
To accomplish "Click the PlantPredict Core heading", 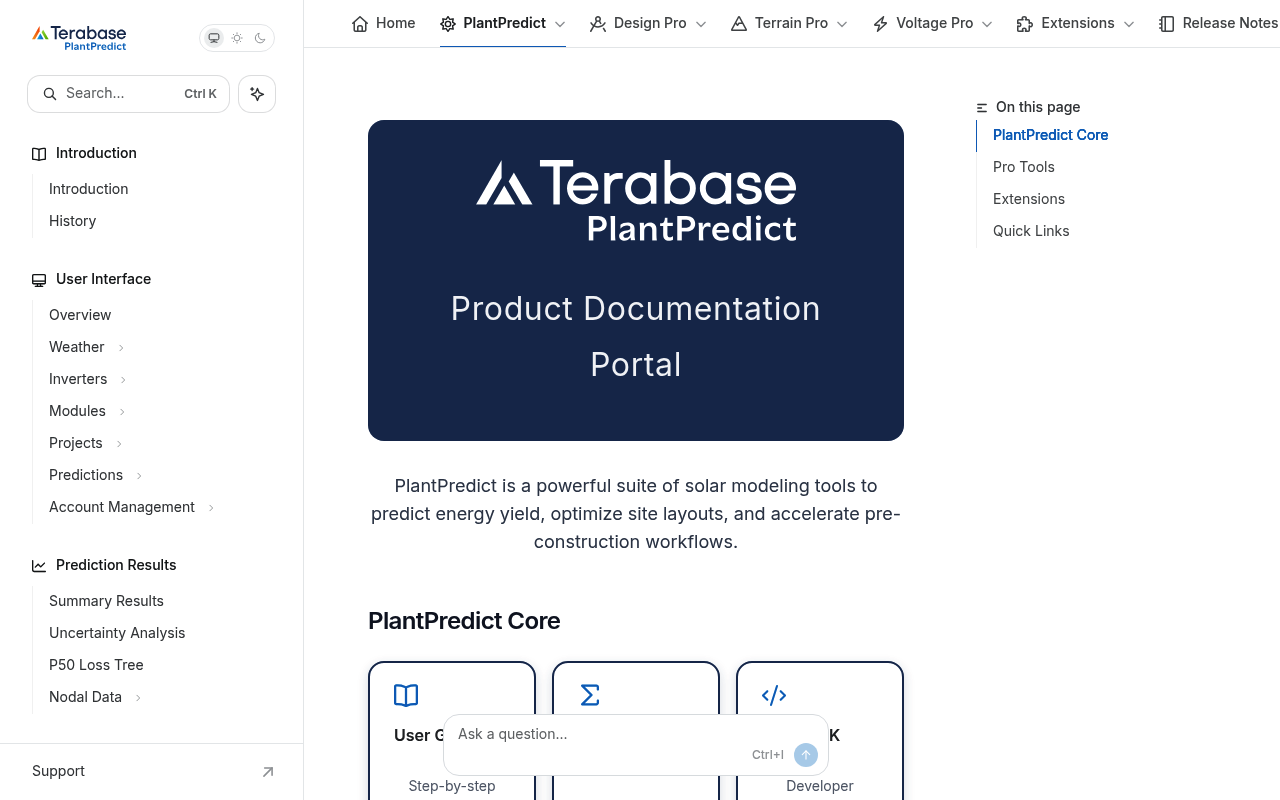I will (x=464, y=621).
